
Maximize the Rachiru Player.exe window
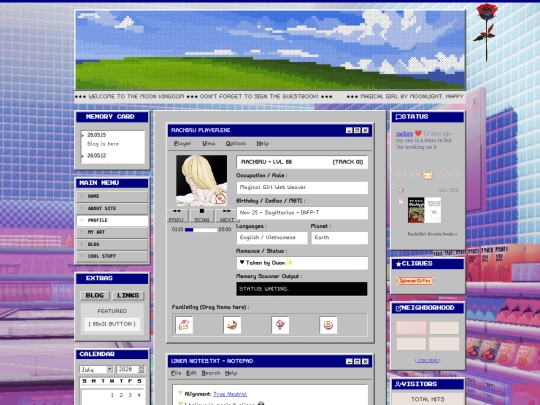tap(357, 130)
